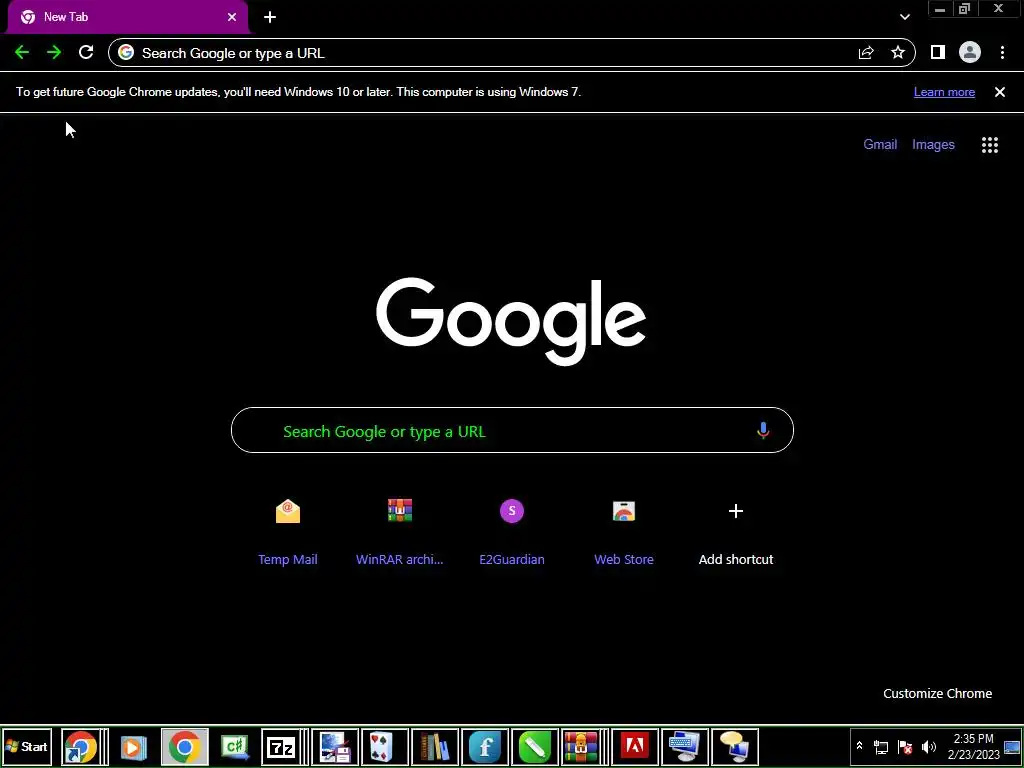Open the network chat bubble taskbar icon

tap(735, 746)
